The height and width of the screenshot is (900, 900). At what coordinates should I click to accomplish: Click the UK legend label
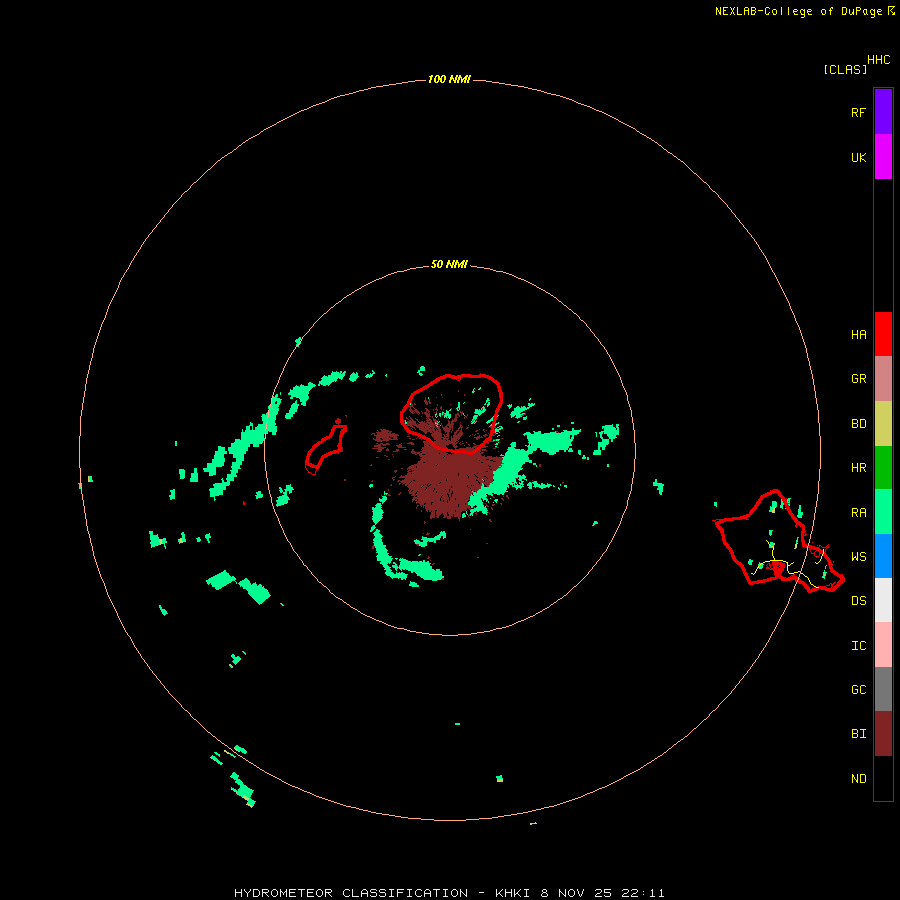[x=858, y=157]
